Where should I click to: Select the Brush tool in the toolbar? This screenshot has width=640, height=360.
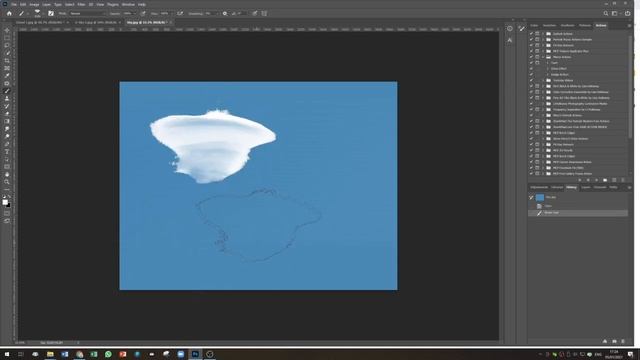click(x=7, y=91)
